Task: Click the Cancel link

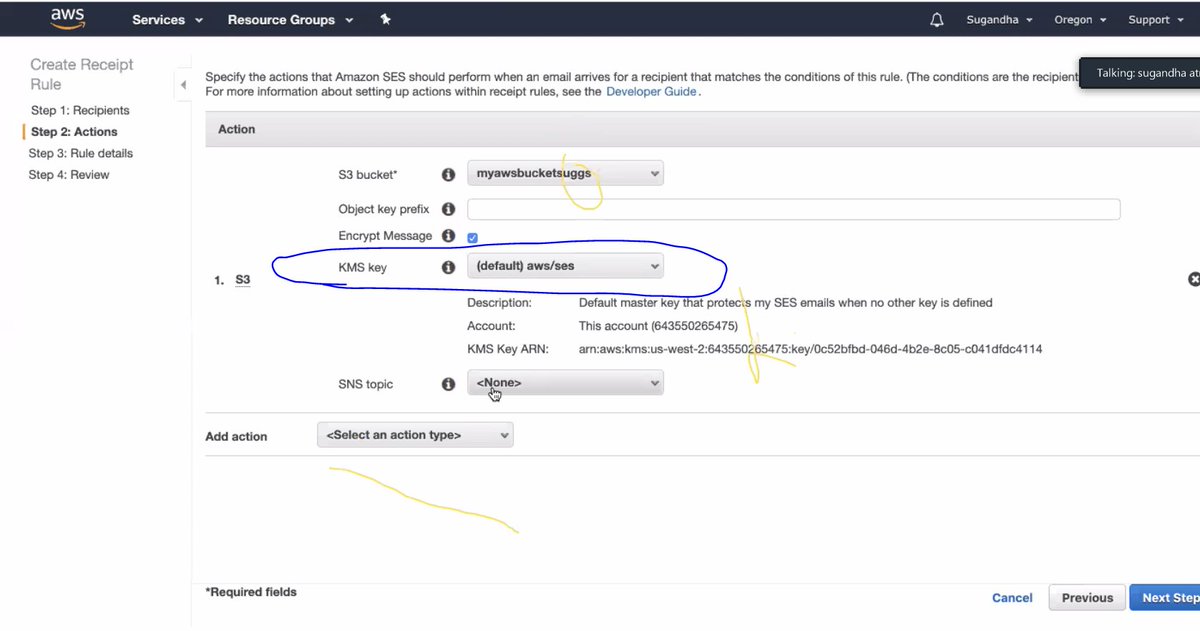Action: pyautogui.click(x=1012, y=598)
